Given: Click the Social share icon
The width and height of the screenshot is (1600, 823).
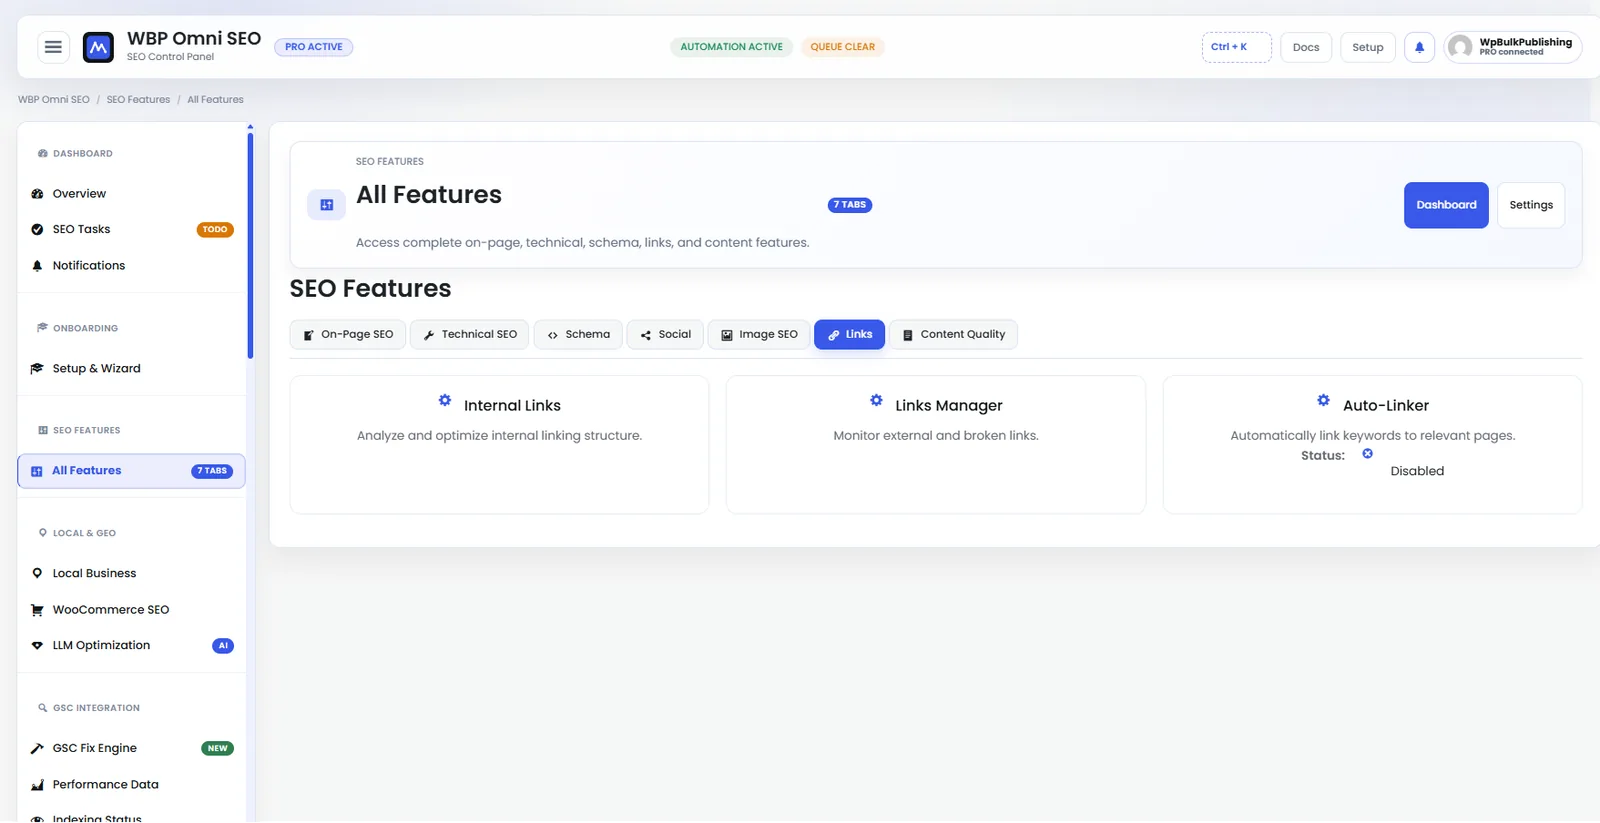Looking at the screenshot, I should 646,335.
